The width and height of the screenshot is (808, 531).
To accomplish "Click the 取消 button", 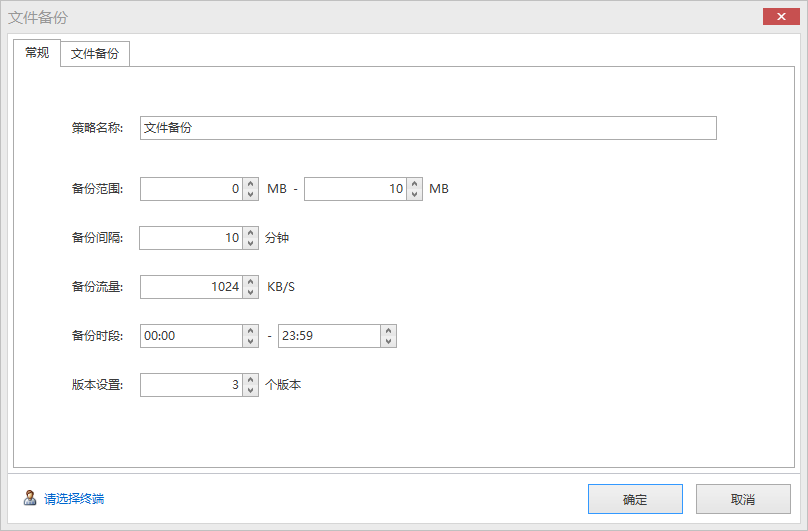I will point(743,499).
